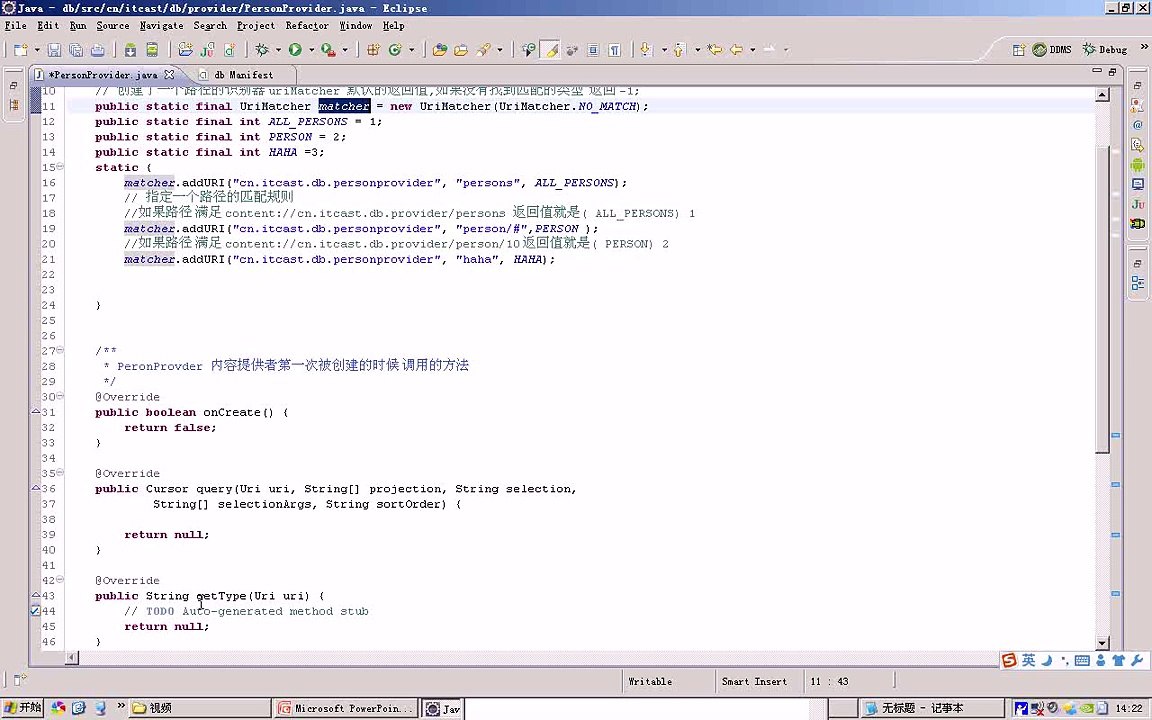The width and height of the screenshot is (1152, 720).
Task: Click the Open Perspective icon
Action: (x=1018, y=50)
